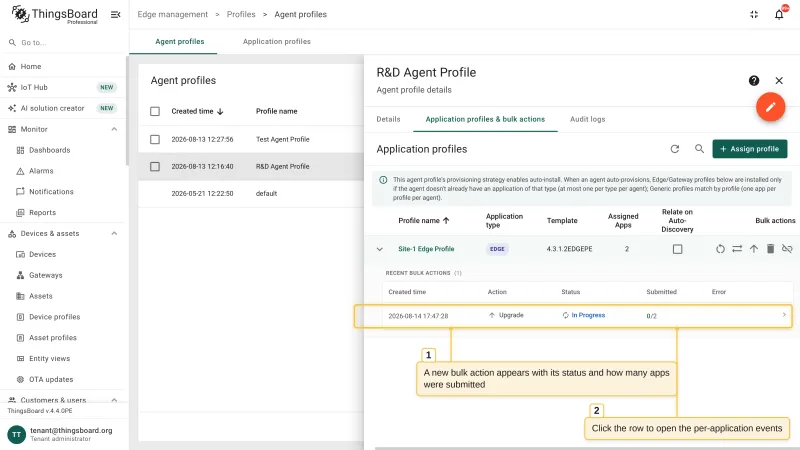The height and width of the screenshot is (450, 800).
Task: Select Application profiles & bulk actions tab
Action: [x=485, y=119]
